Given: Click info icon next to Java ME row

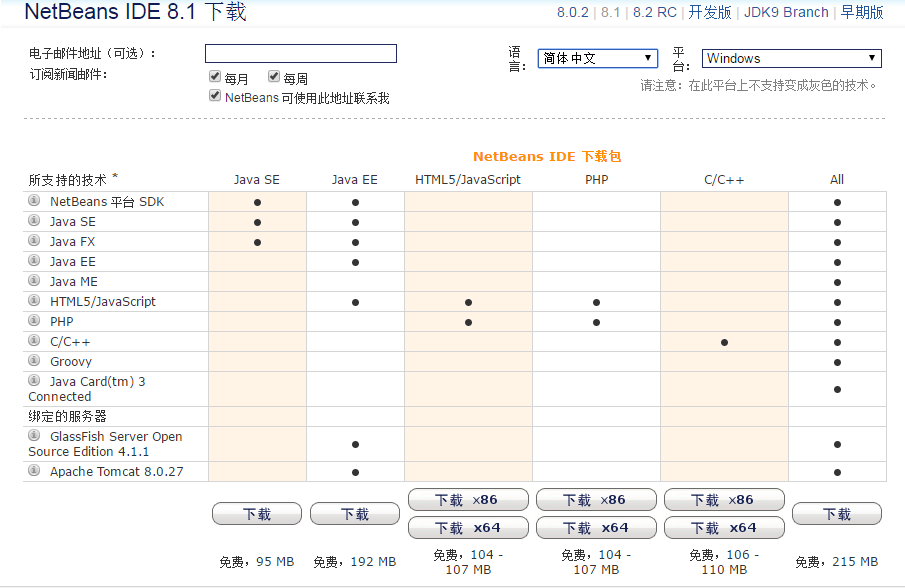Looking at the screenshot, I should (x=34, y=280).
